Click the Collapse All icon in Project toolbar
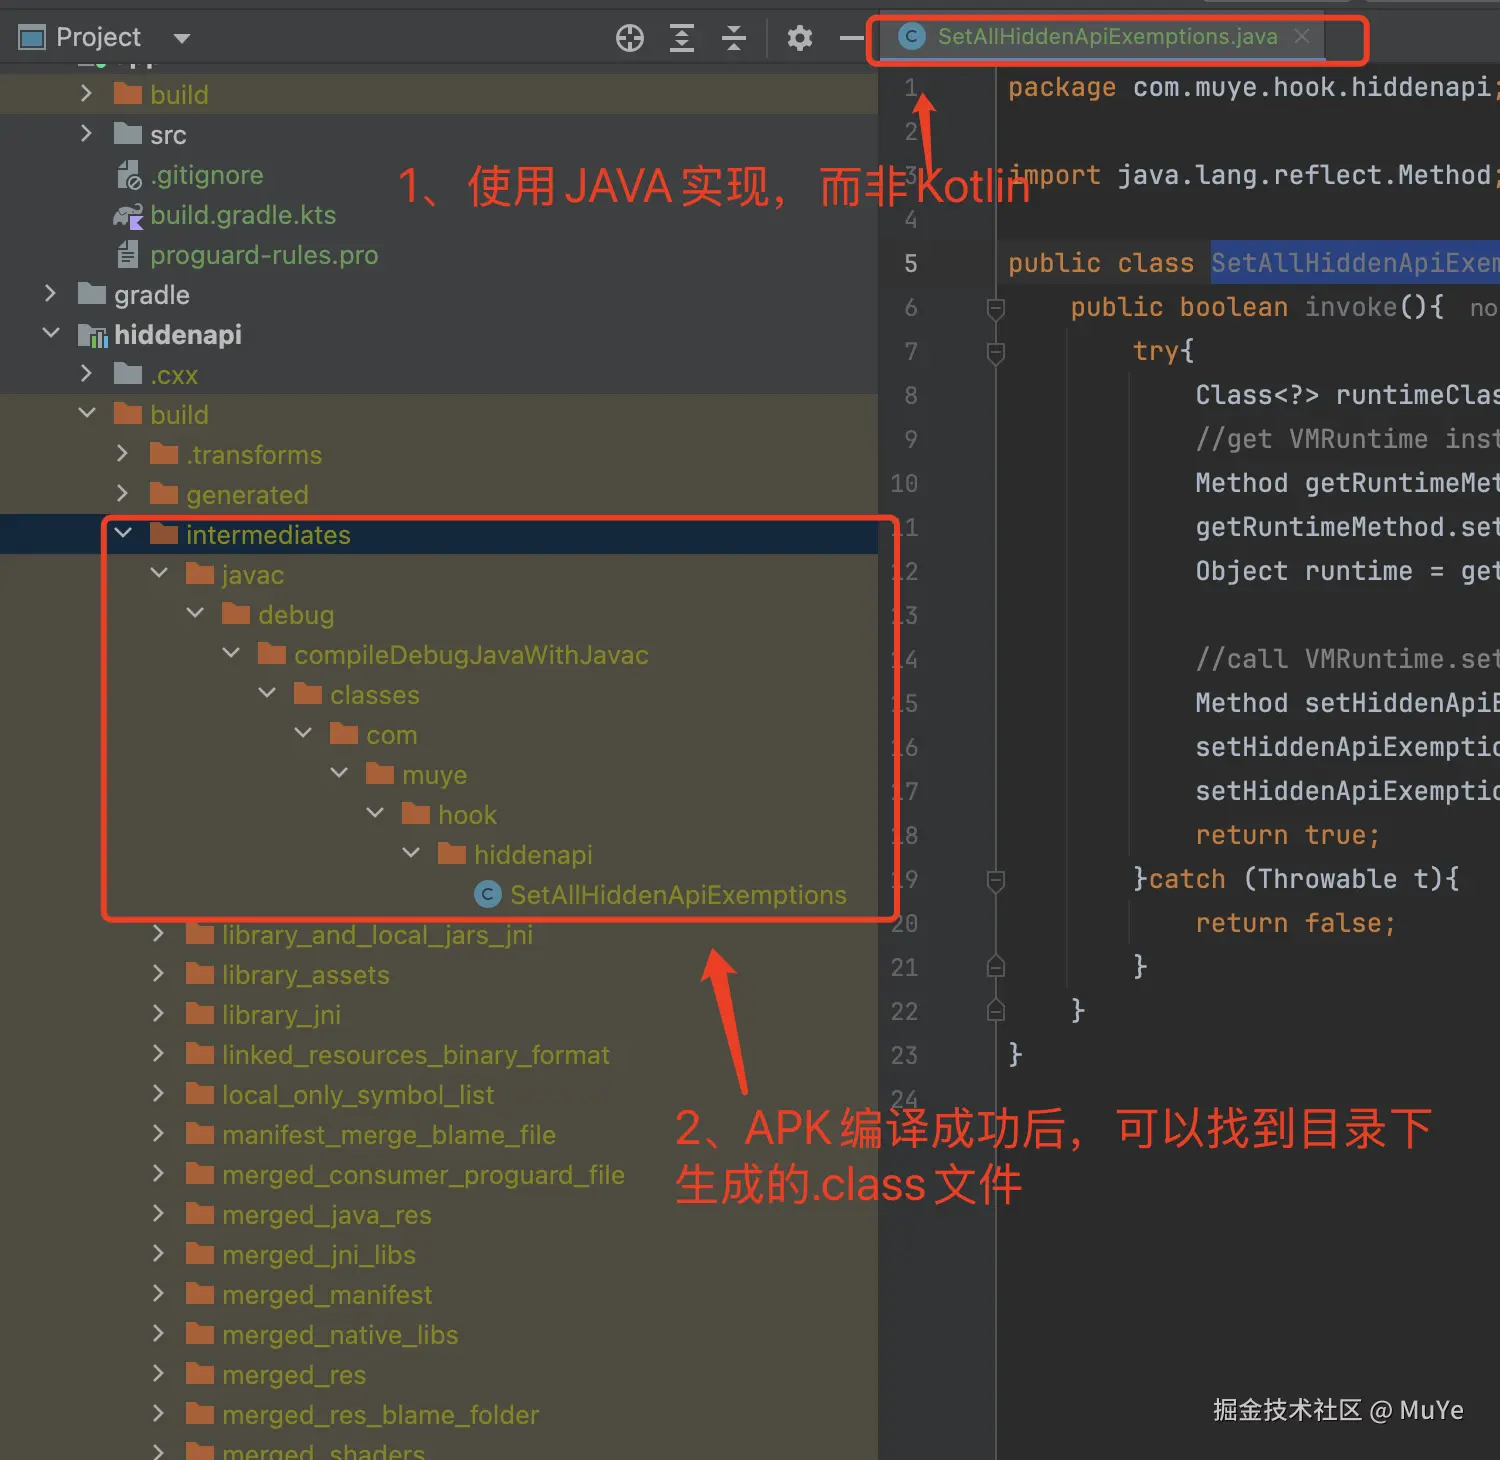 pos(734,37)
